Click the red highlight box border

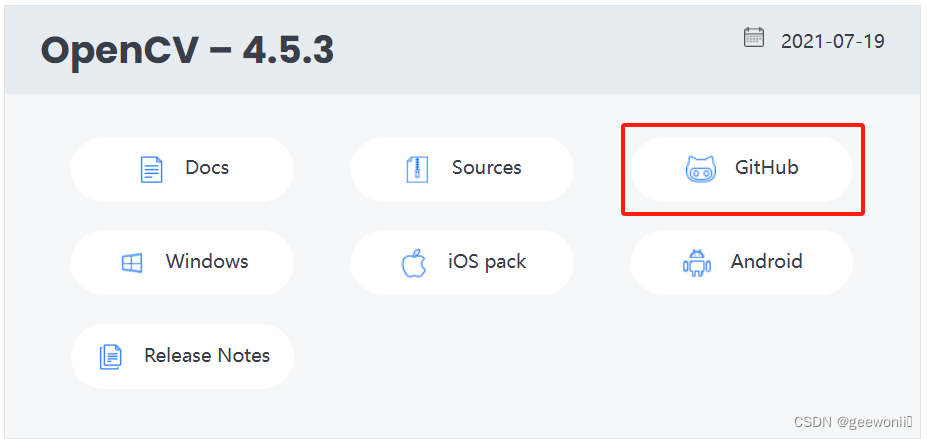743,125
